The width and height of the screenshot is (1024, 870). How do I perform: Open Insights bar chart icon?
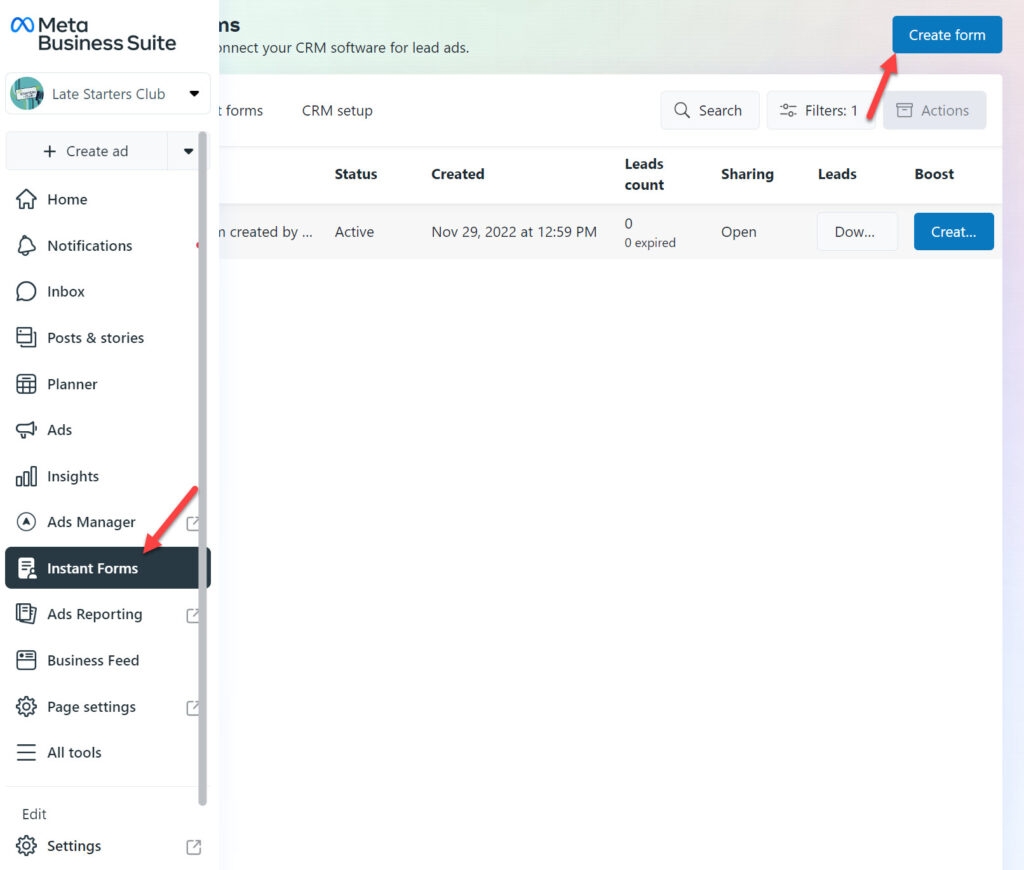26,476
